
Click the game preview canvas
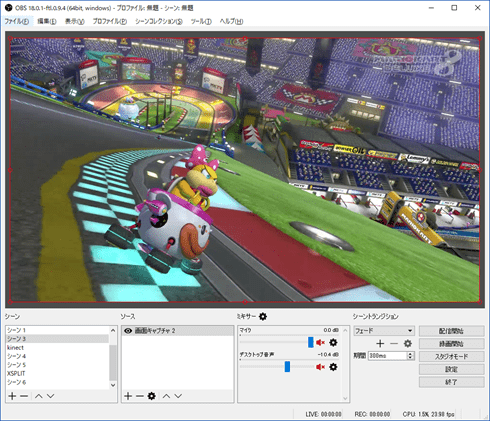pyautogui.click(x=245, y=170)
